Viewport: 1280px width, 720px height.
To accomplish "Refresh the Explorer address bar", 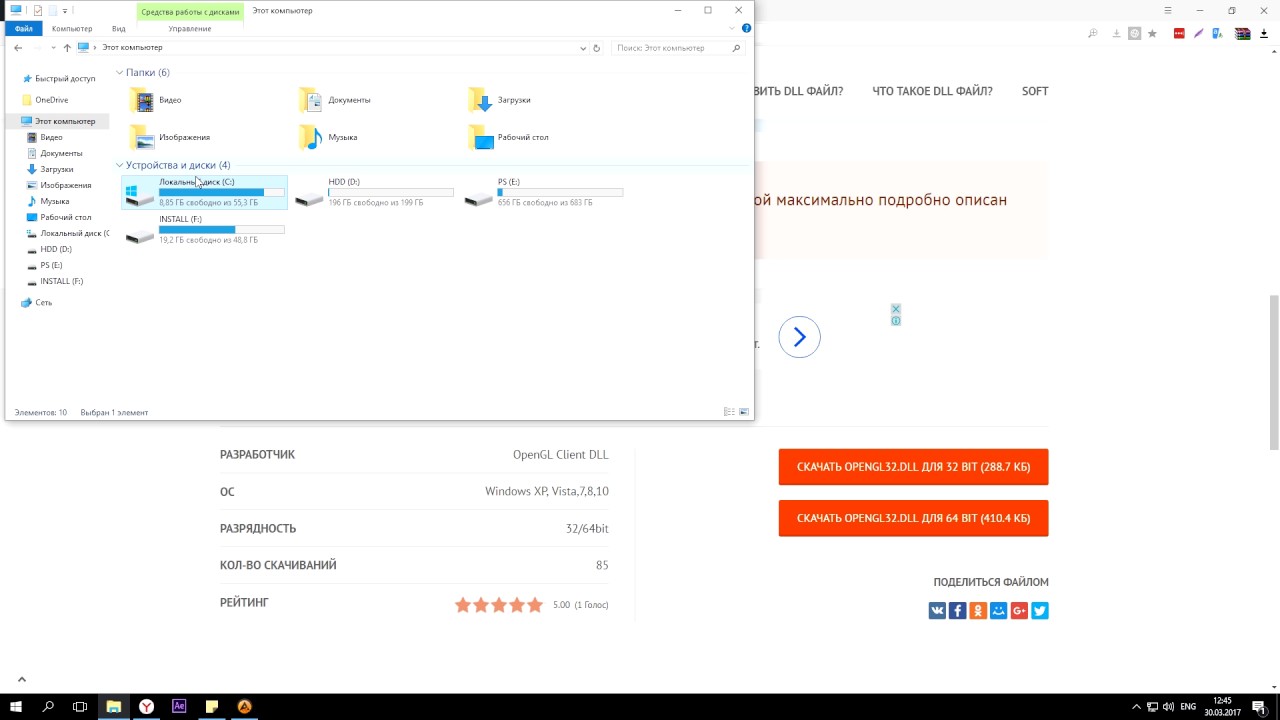I will click(x=597, y=48).
